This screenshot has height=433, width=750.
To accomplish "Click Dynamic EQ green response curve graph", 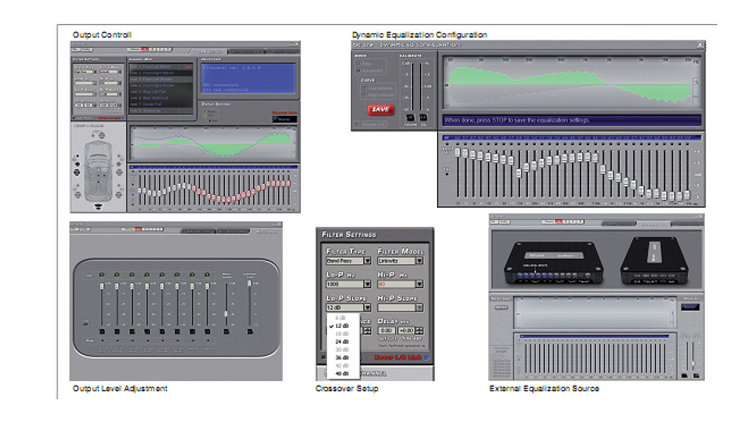I will coord(569,85).
